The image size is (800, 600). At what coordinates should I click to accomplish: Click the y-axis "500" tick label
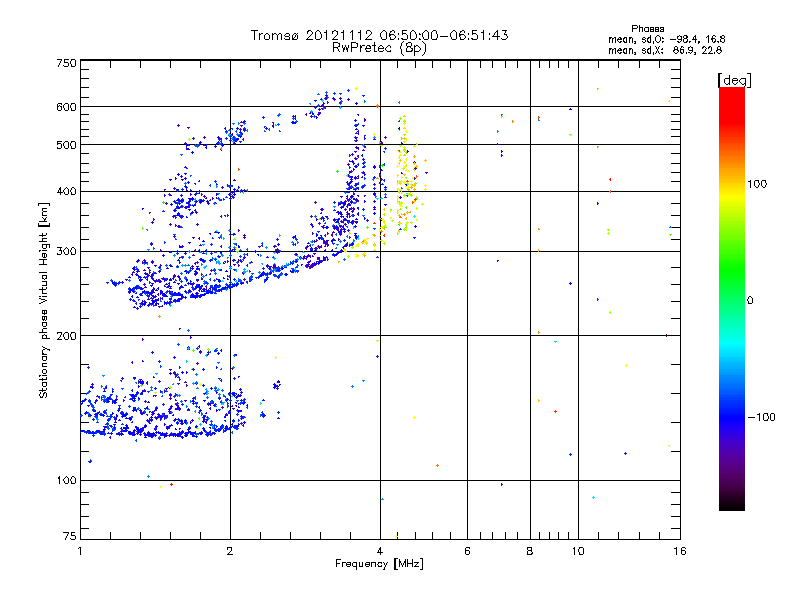(x=66, y=145)
